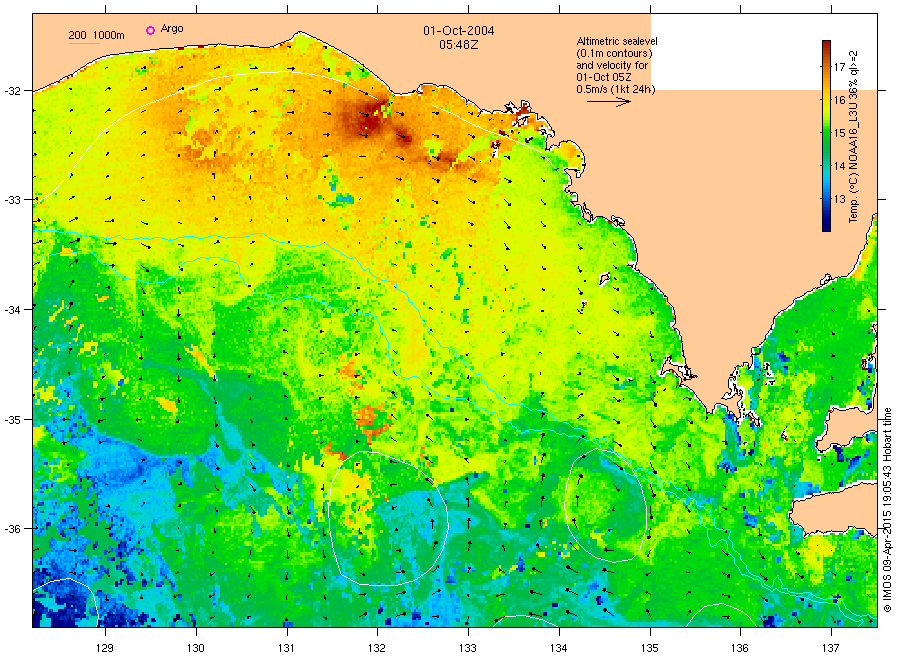Click the time text '05:48Z'
The image size is (900, 660).
tap(459, 45)
